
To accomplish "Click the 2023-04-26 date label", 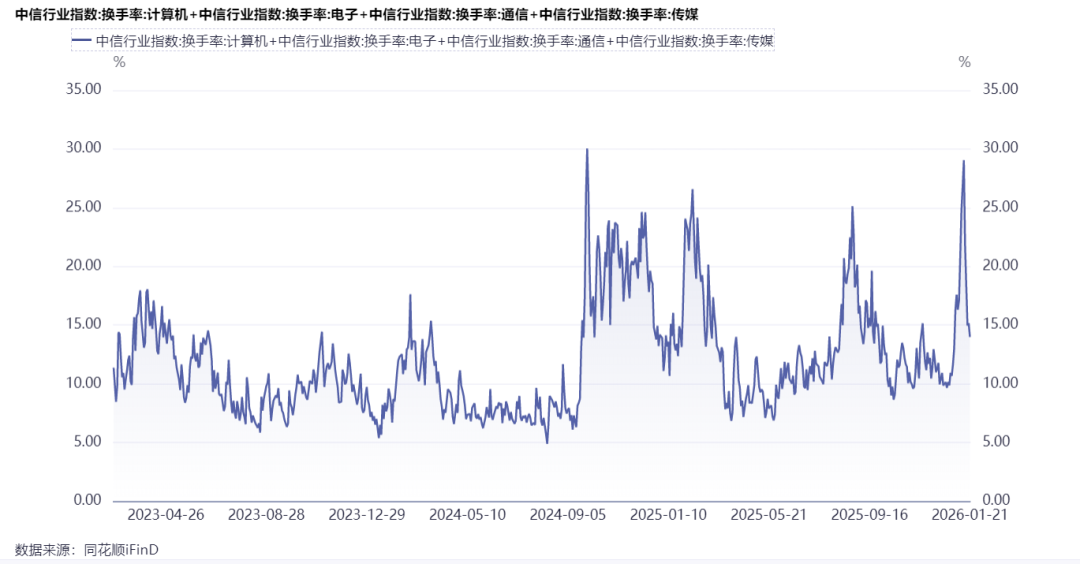I will click(x=166, y=514).
